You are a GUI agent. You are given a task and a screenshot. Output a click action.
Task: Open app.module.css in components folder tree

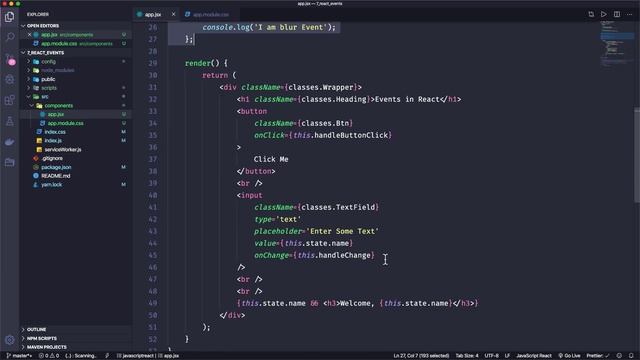click(x=65, y=123)
